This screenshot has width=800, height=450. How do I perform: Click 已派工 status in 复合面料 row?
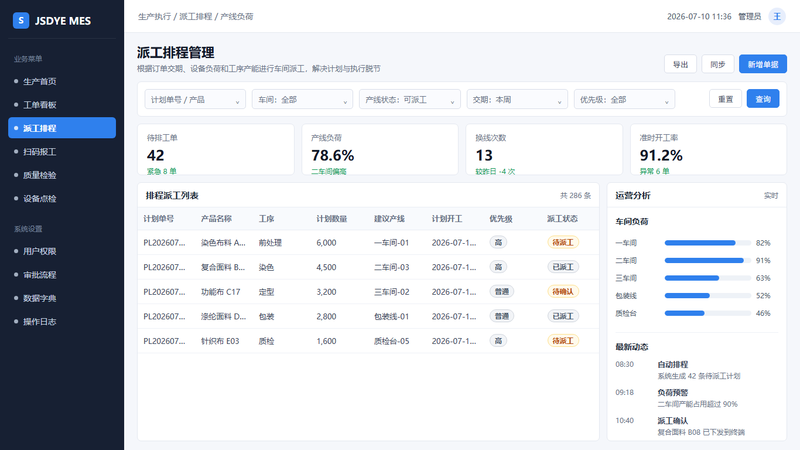[x=563, y=267]
